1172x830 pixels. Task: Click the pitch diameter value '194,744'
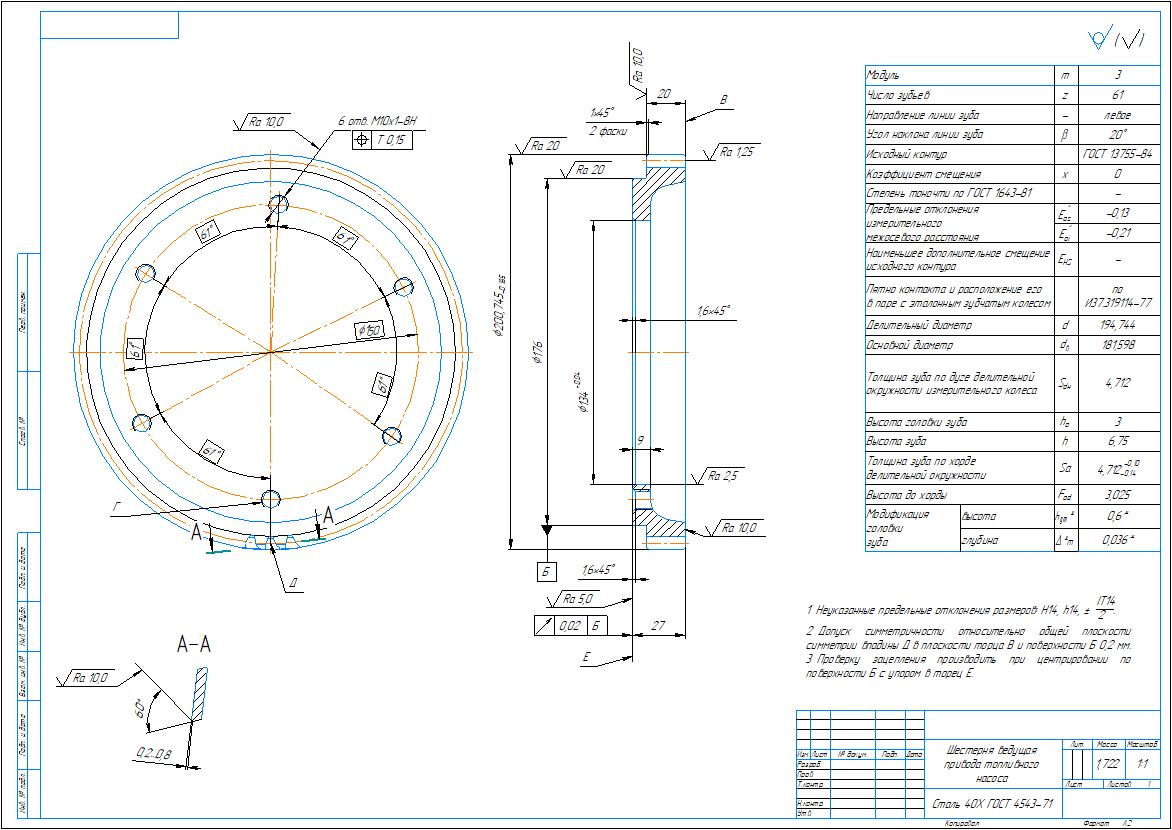tap(1117, 325)
